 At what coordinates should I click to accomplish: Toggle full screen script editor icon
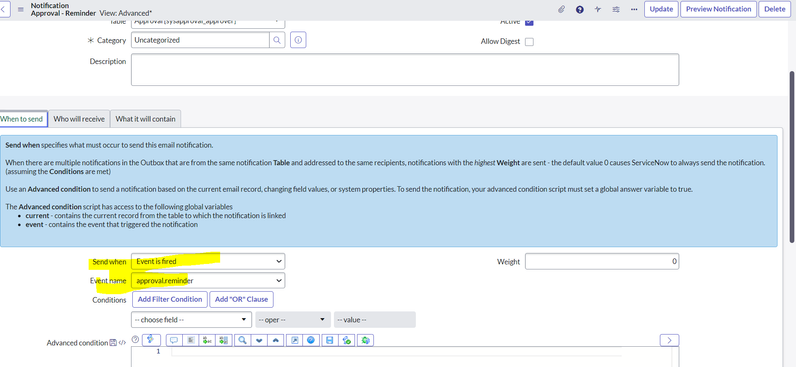point(294,340)
